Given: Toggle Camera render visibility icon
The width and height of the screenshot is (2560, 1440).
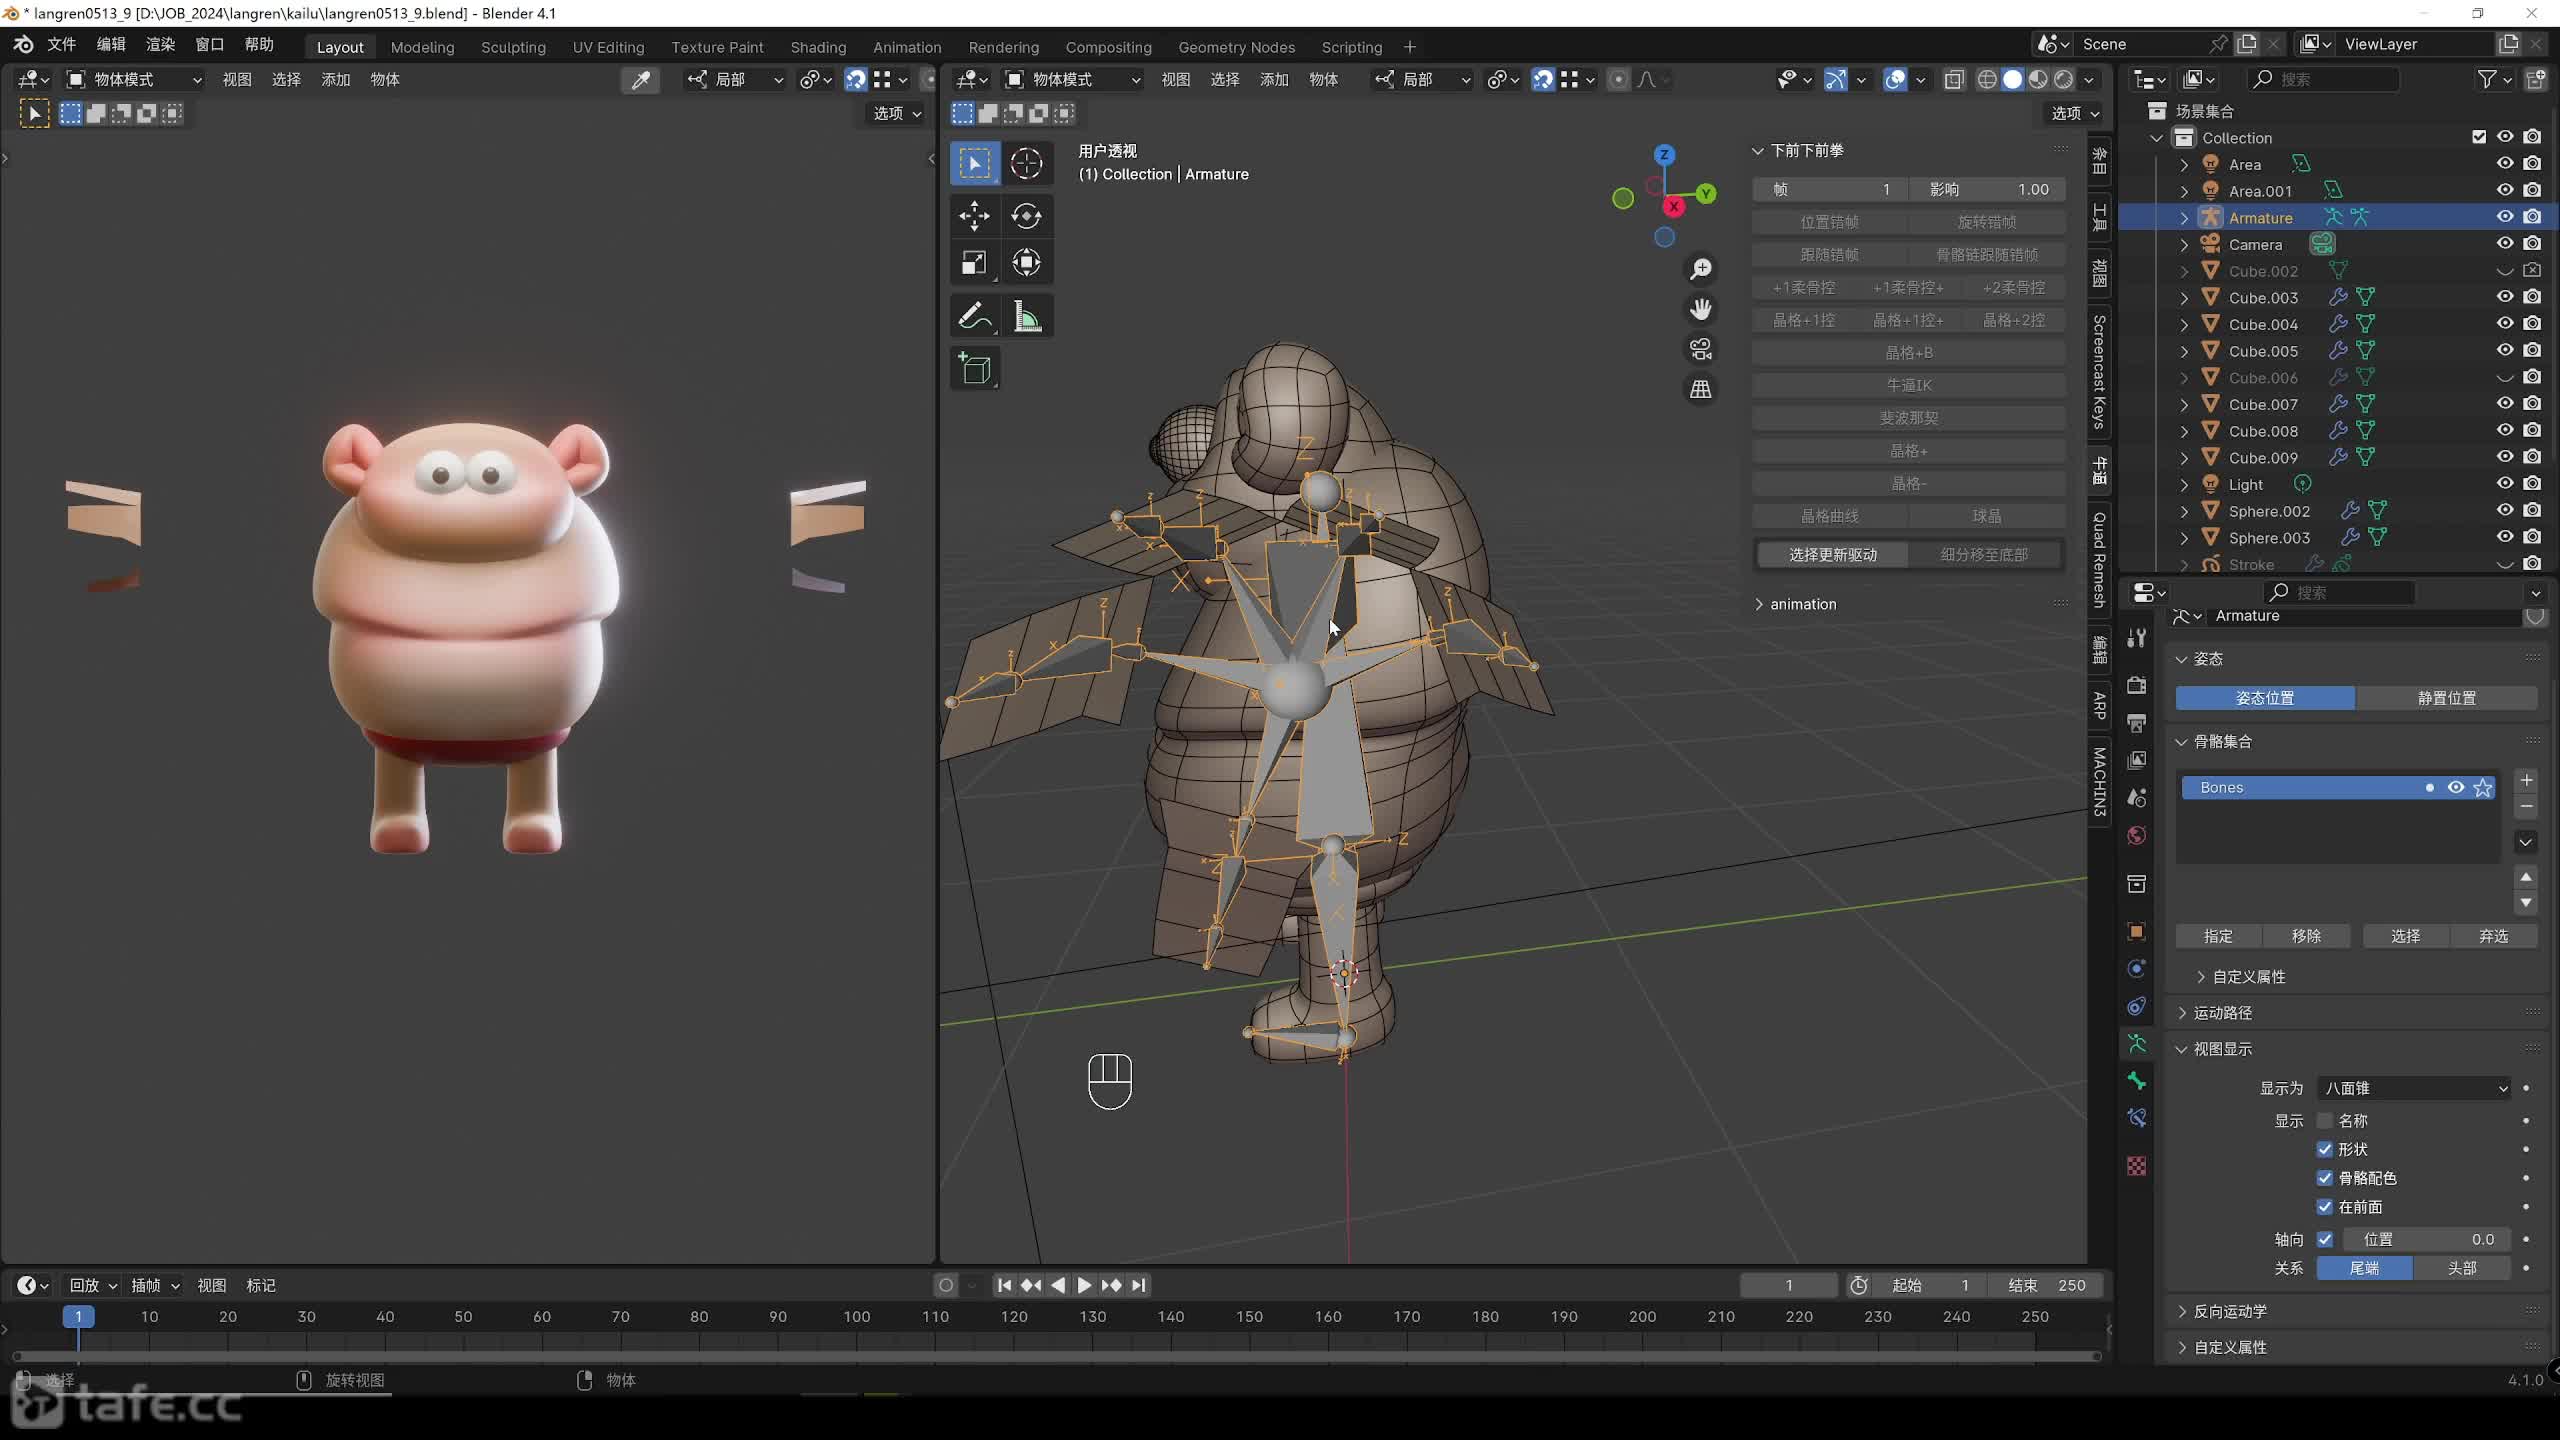Looking at the screenshot, I should [2532, 244].
